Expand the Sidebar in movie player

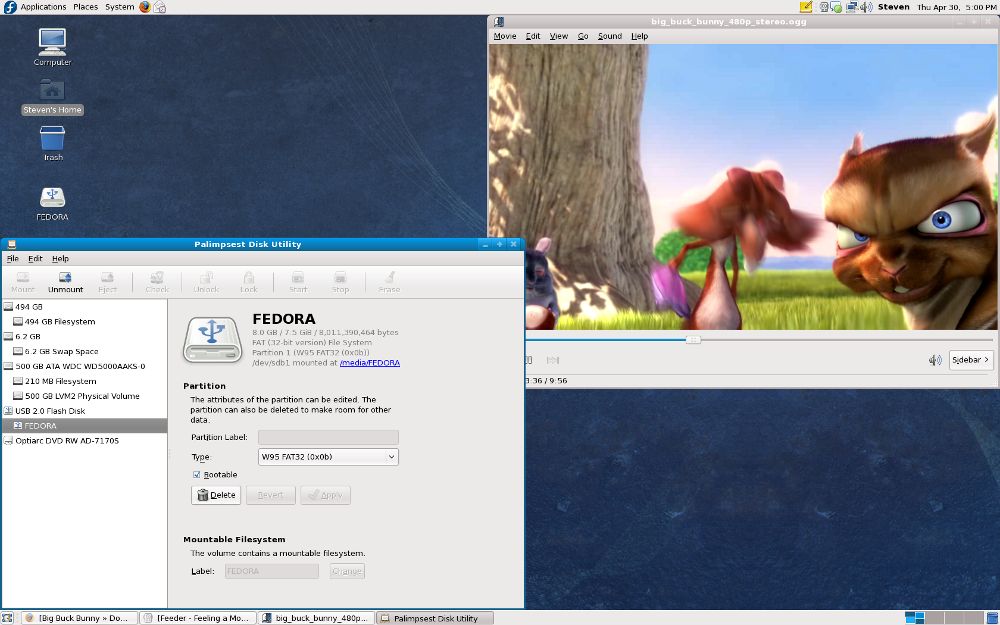[x=971, y=360]
